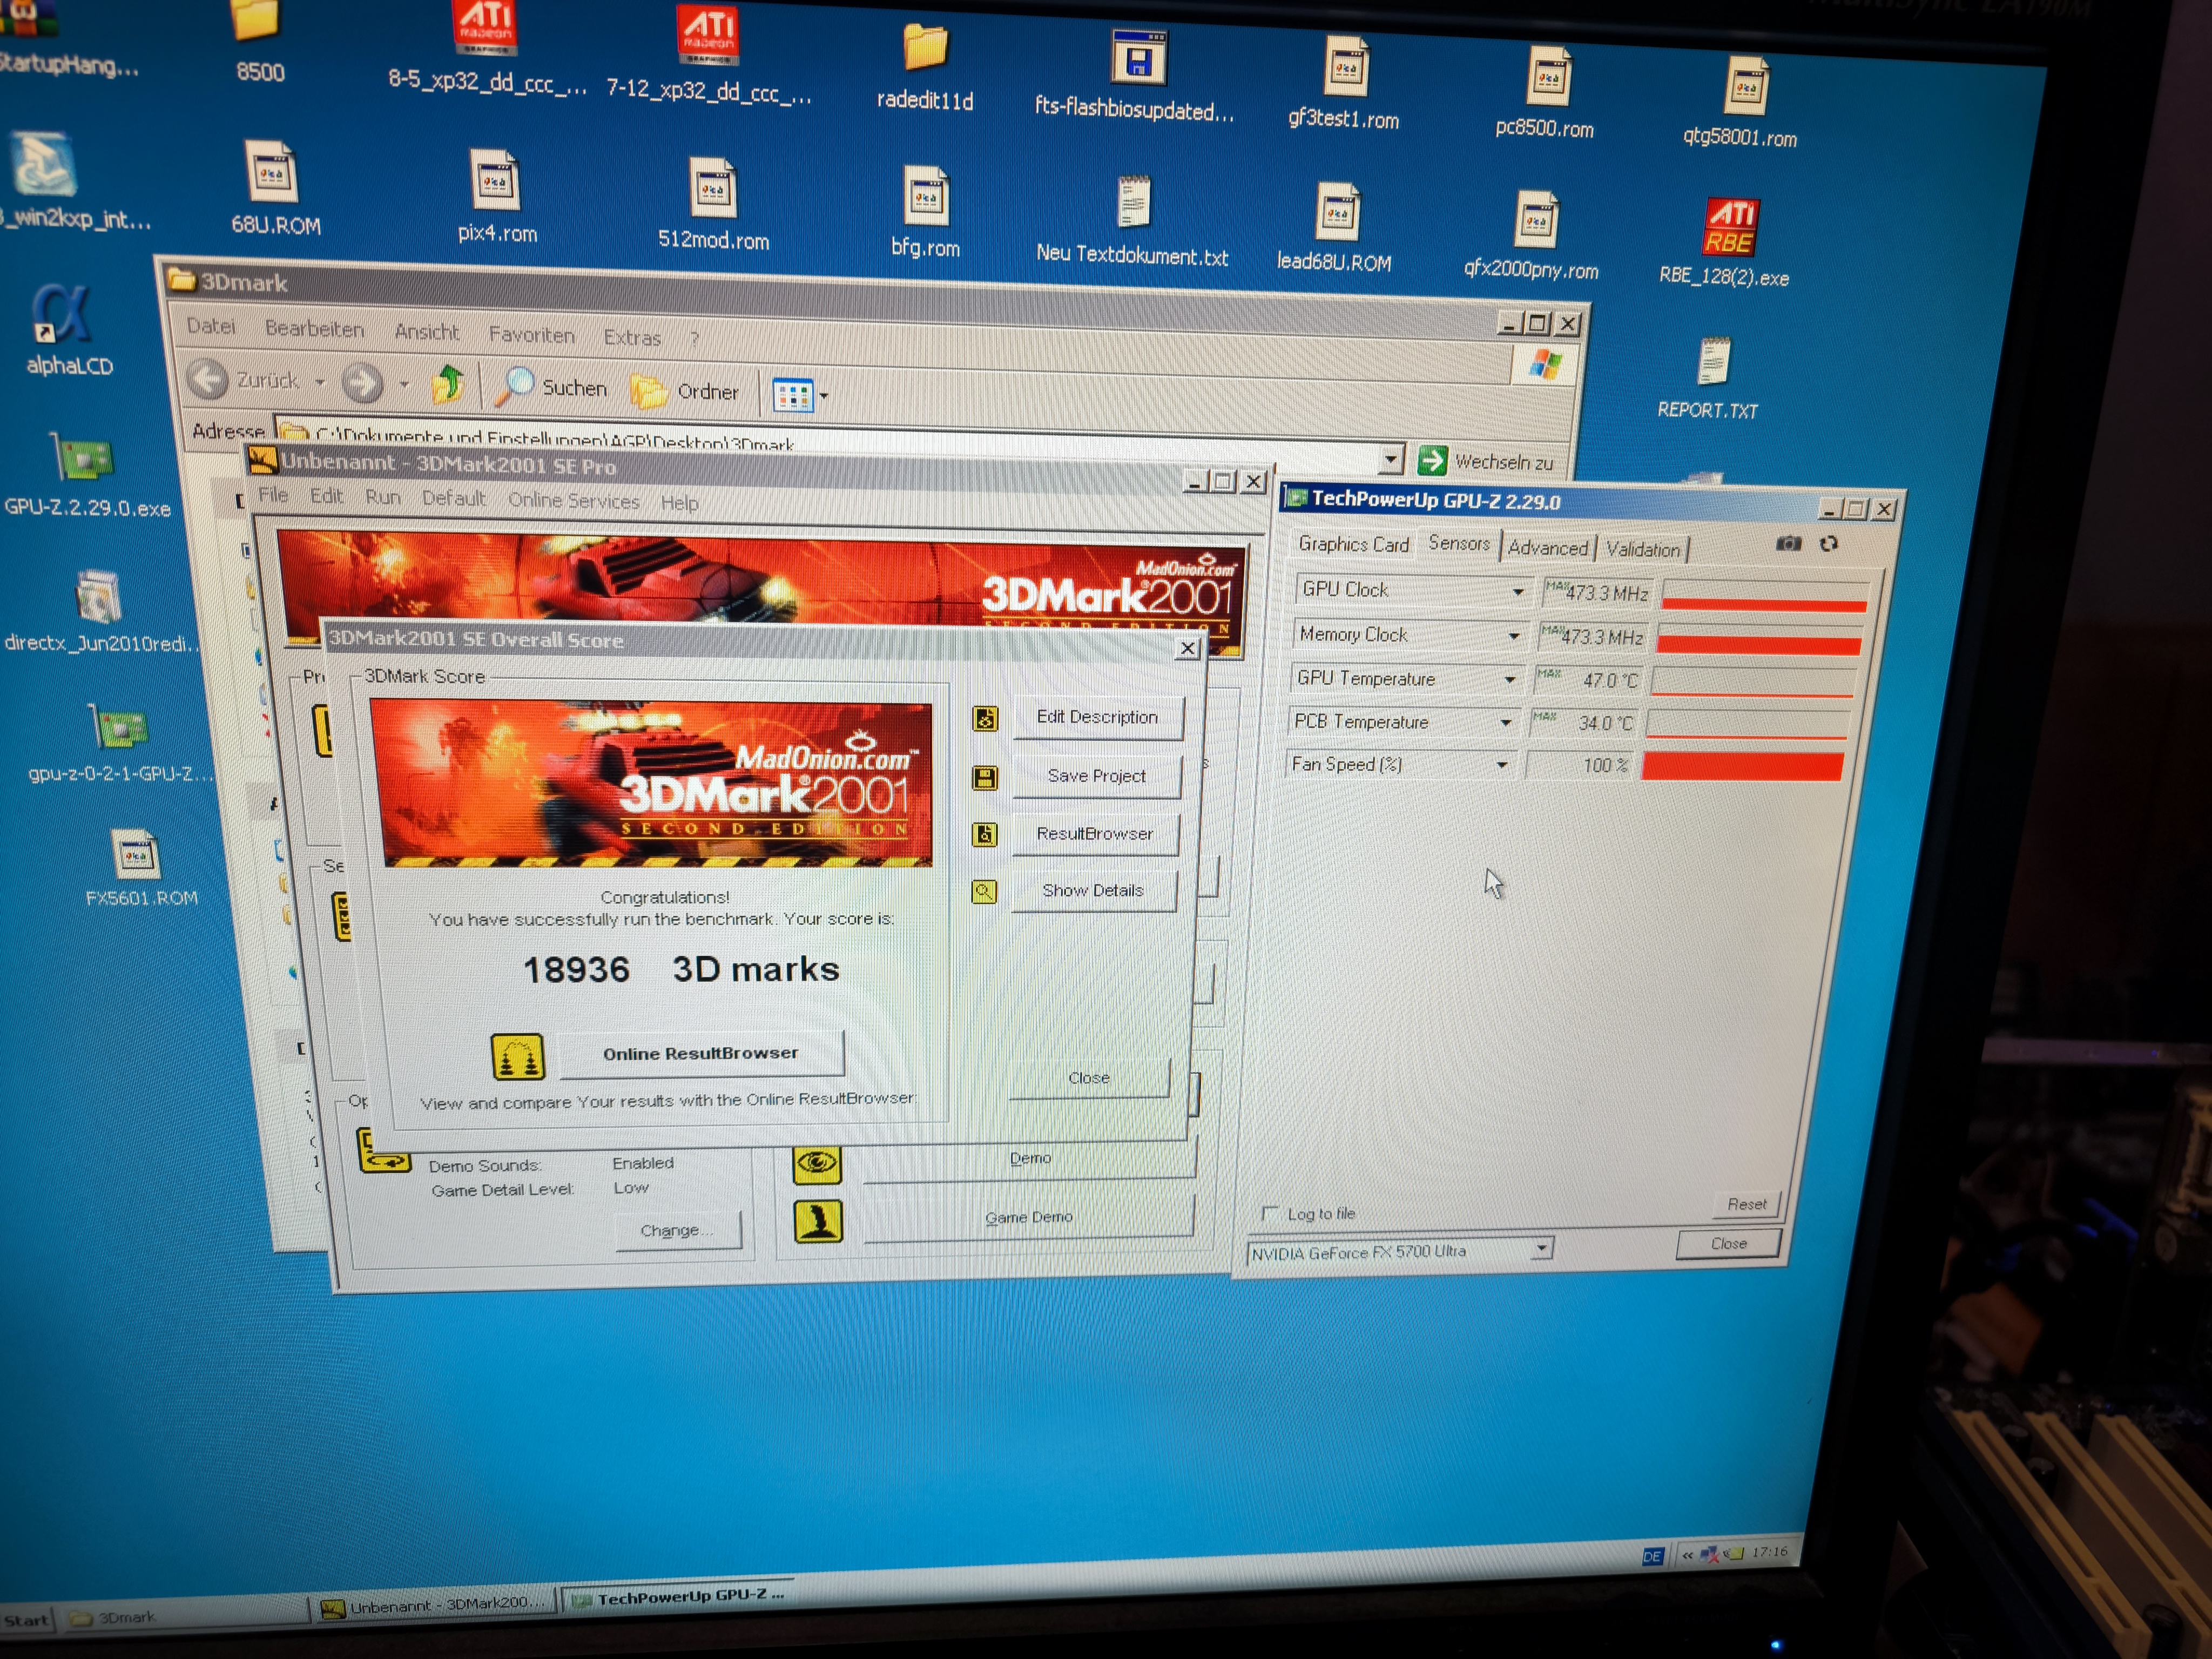Click the Show Details button
2212x1659 pixels.
pyautogui.click(x=1092, y=890)
